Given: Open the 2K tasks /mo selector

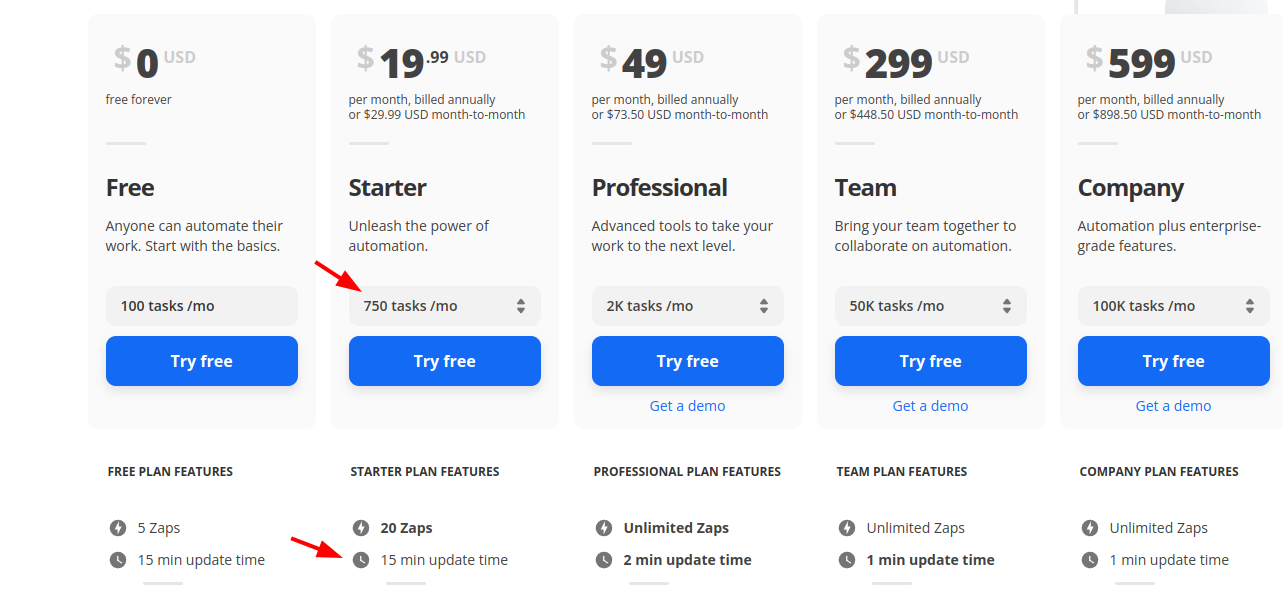Looking at the screenshot, I should tap(688, 306).
